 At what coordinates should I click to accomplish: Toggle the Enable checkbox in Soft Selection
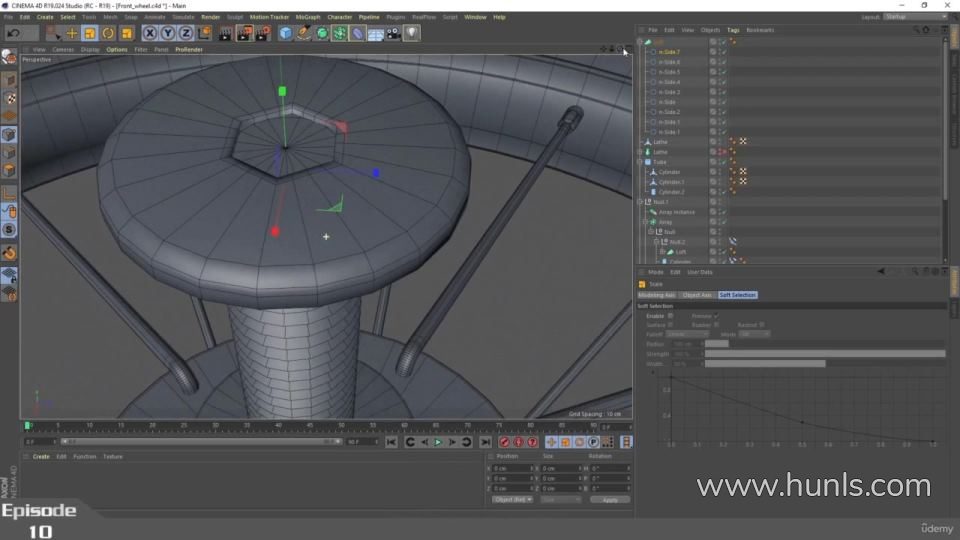(x=670, y=316)
